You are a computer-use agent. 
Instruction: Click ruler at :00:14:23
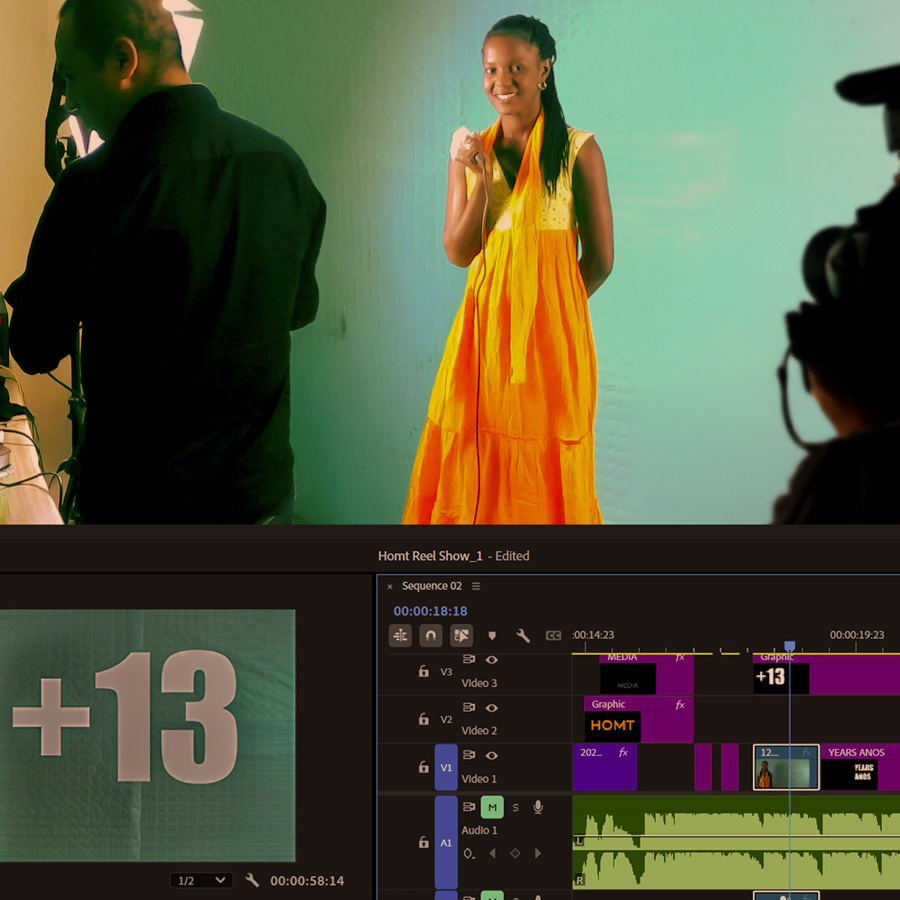pyautogui.click(x=593, y=635)
